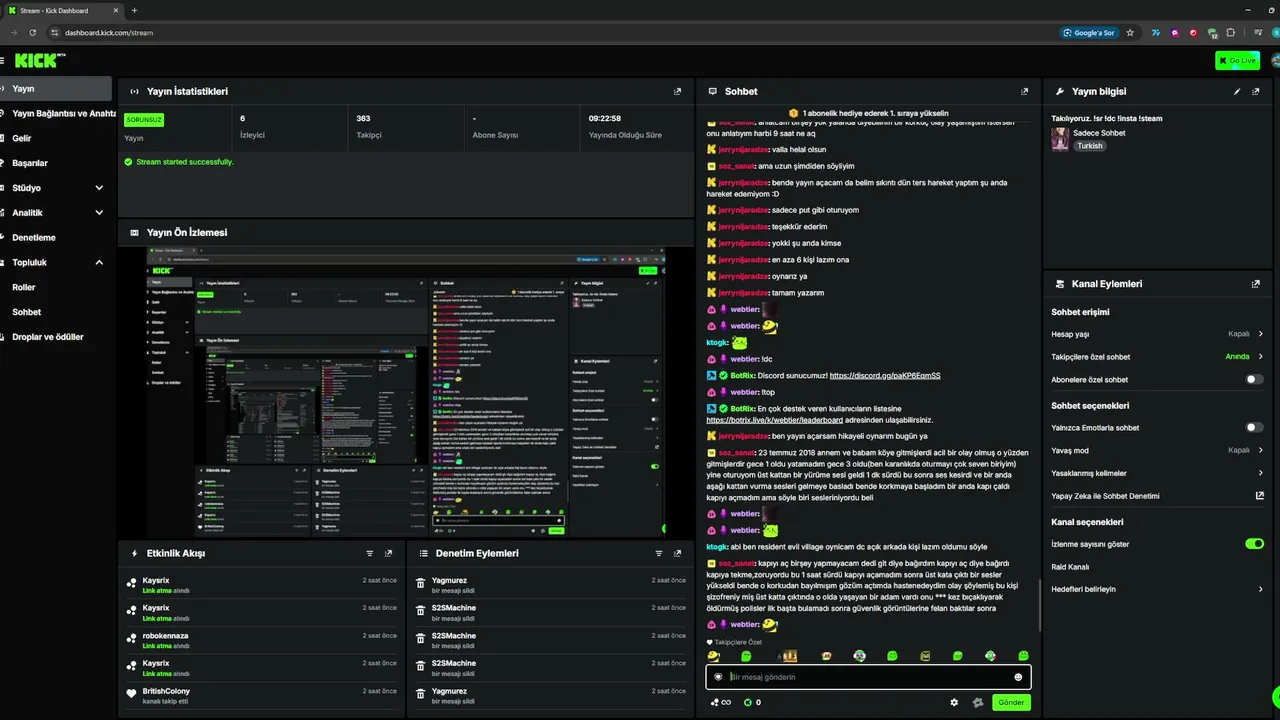Open Yavaş mod setting options

1157,450
